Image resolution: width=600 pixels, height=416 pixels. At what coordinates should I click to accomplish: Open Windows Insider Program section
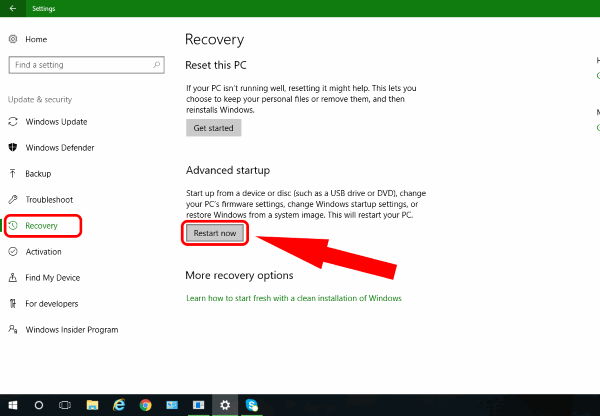[x=72, y=330]
